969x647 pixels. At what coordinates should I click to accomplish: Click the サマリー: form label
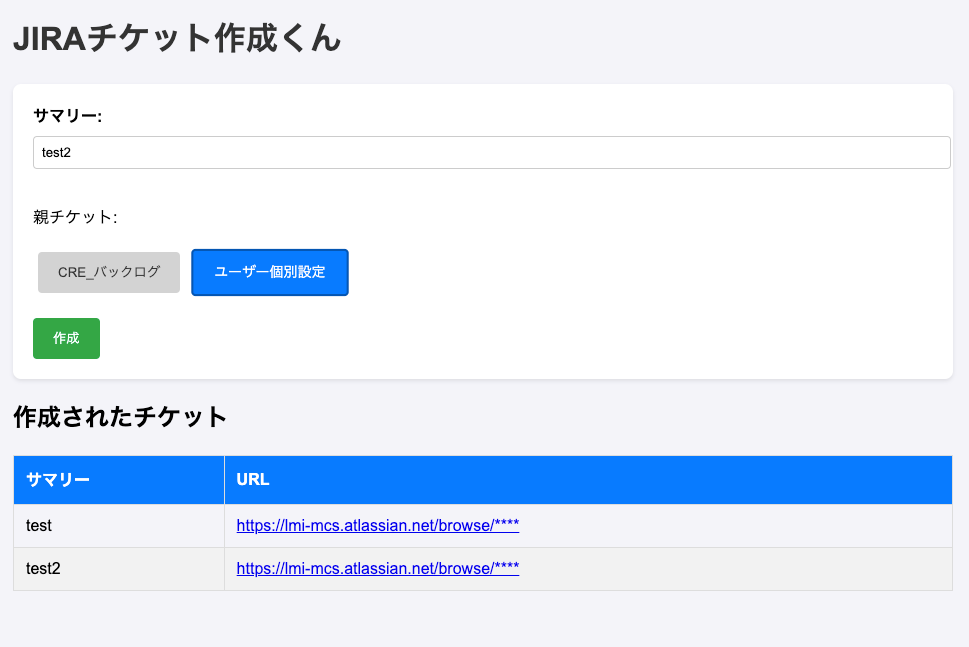(67, 116)
